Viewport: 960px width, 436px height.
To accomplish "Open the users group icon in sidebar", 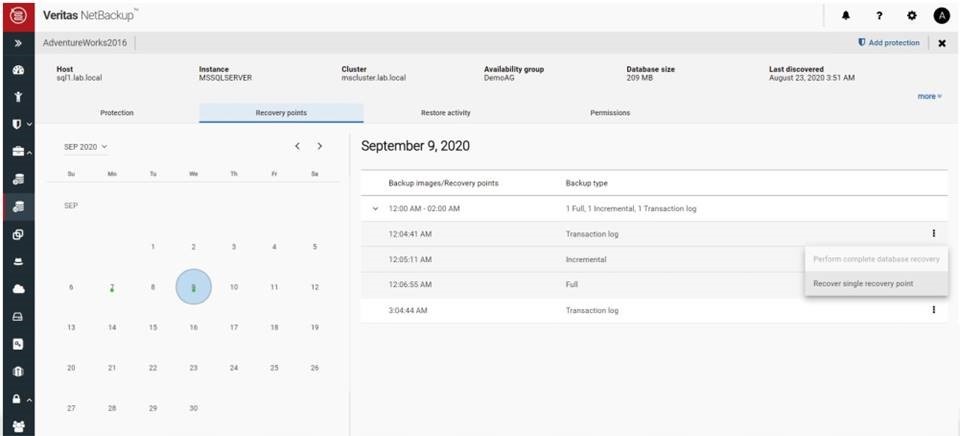I will click(x=18, y=426).
